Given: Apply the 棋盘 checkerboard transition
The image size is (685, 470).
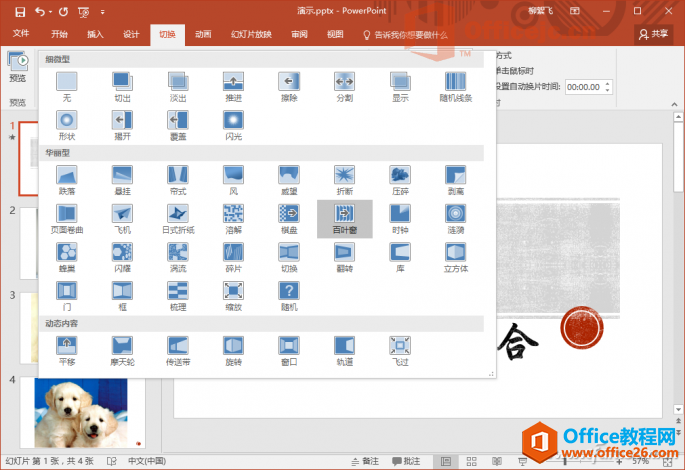Looking at the screenshot, I should point(289,219).
